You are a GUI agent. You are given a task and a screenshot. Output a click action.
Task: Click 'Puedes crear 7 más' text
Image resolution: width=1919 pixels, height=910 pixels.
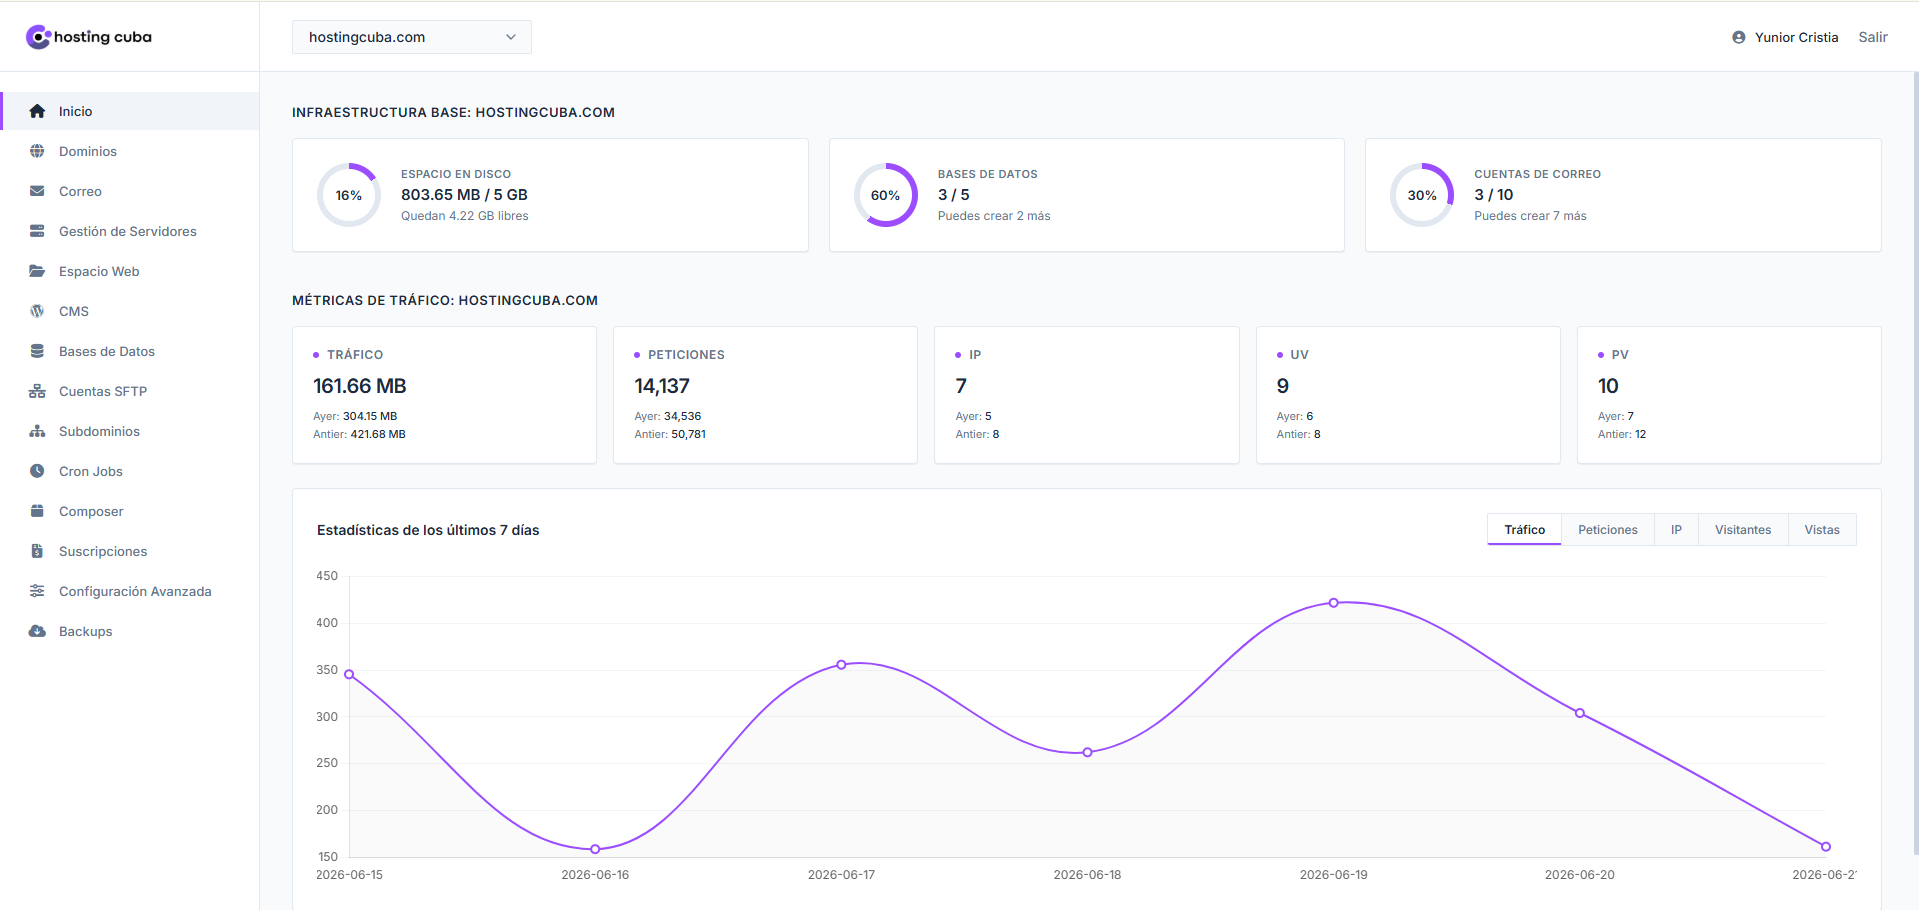[1530, 216]
